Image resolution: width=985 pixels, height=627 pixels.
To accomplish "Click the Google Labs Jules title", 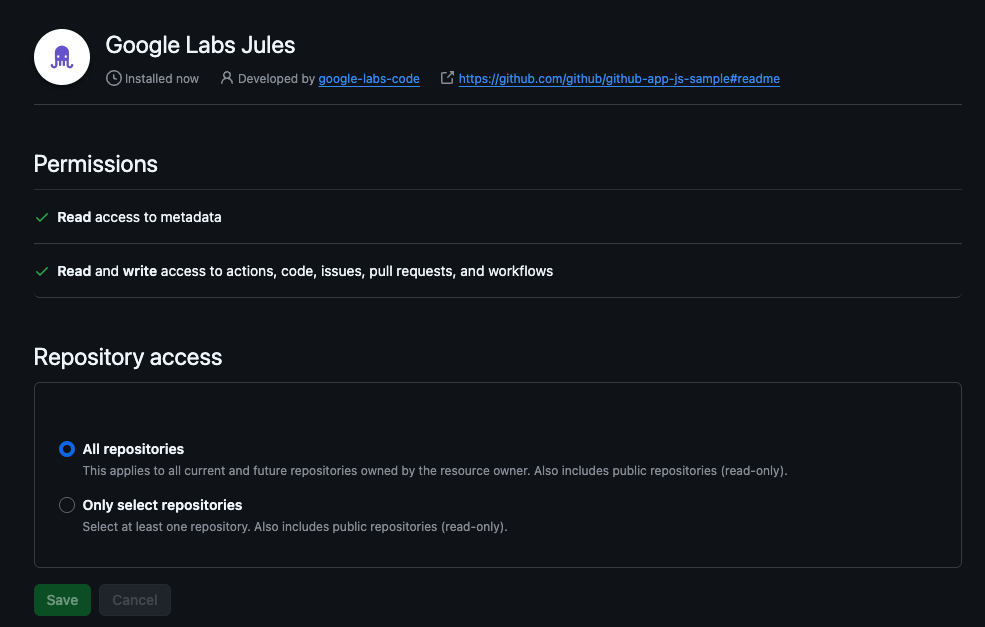I will [x=200, y=45].
